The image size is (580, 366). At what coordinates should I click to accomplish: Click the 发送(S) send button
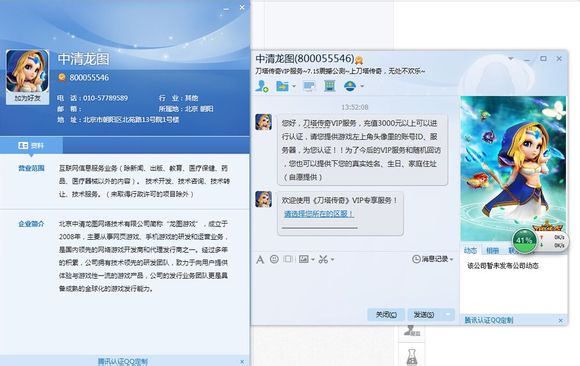click(x=424, y=315)
